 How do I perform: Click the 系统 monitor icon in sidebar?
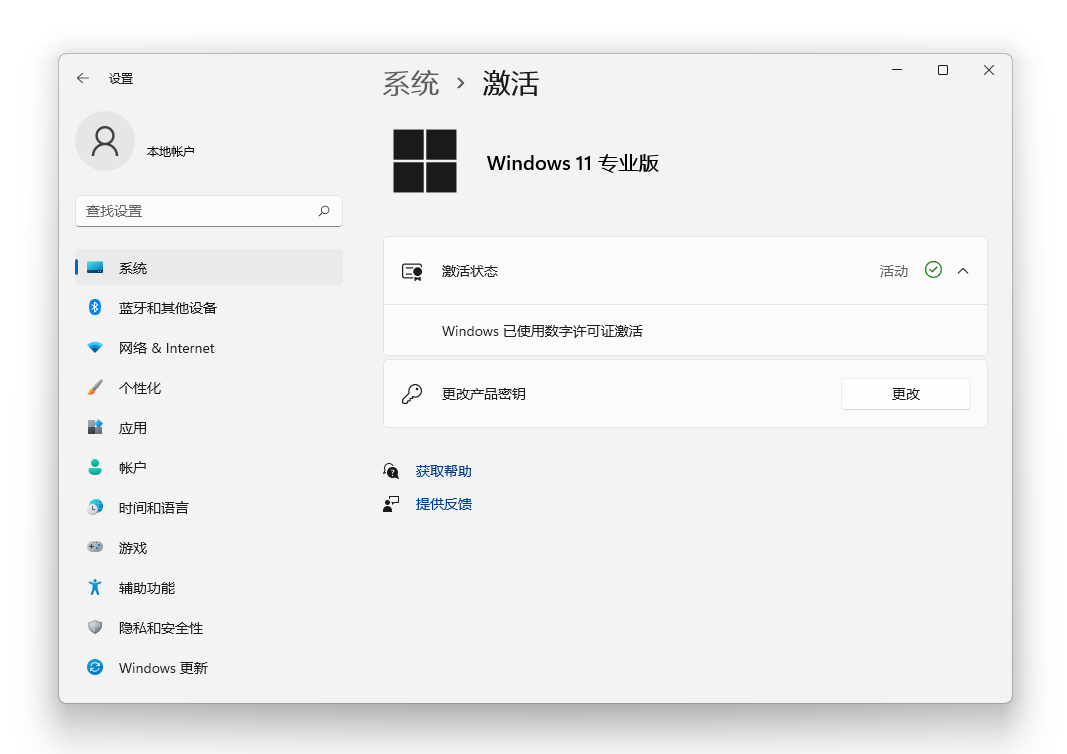[95, 267]
